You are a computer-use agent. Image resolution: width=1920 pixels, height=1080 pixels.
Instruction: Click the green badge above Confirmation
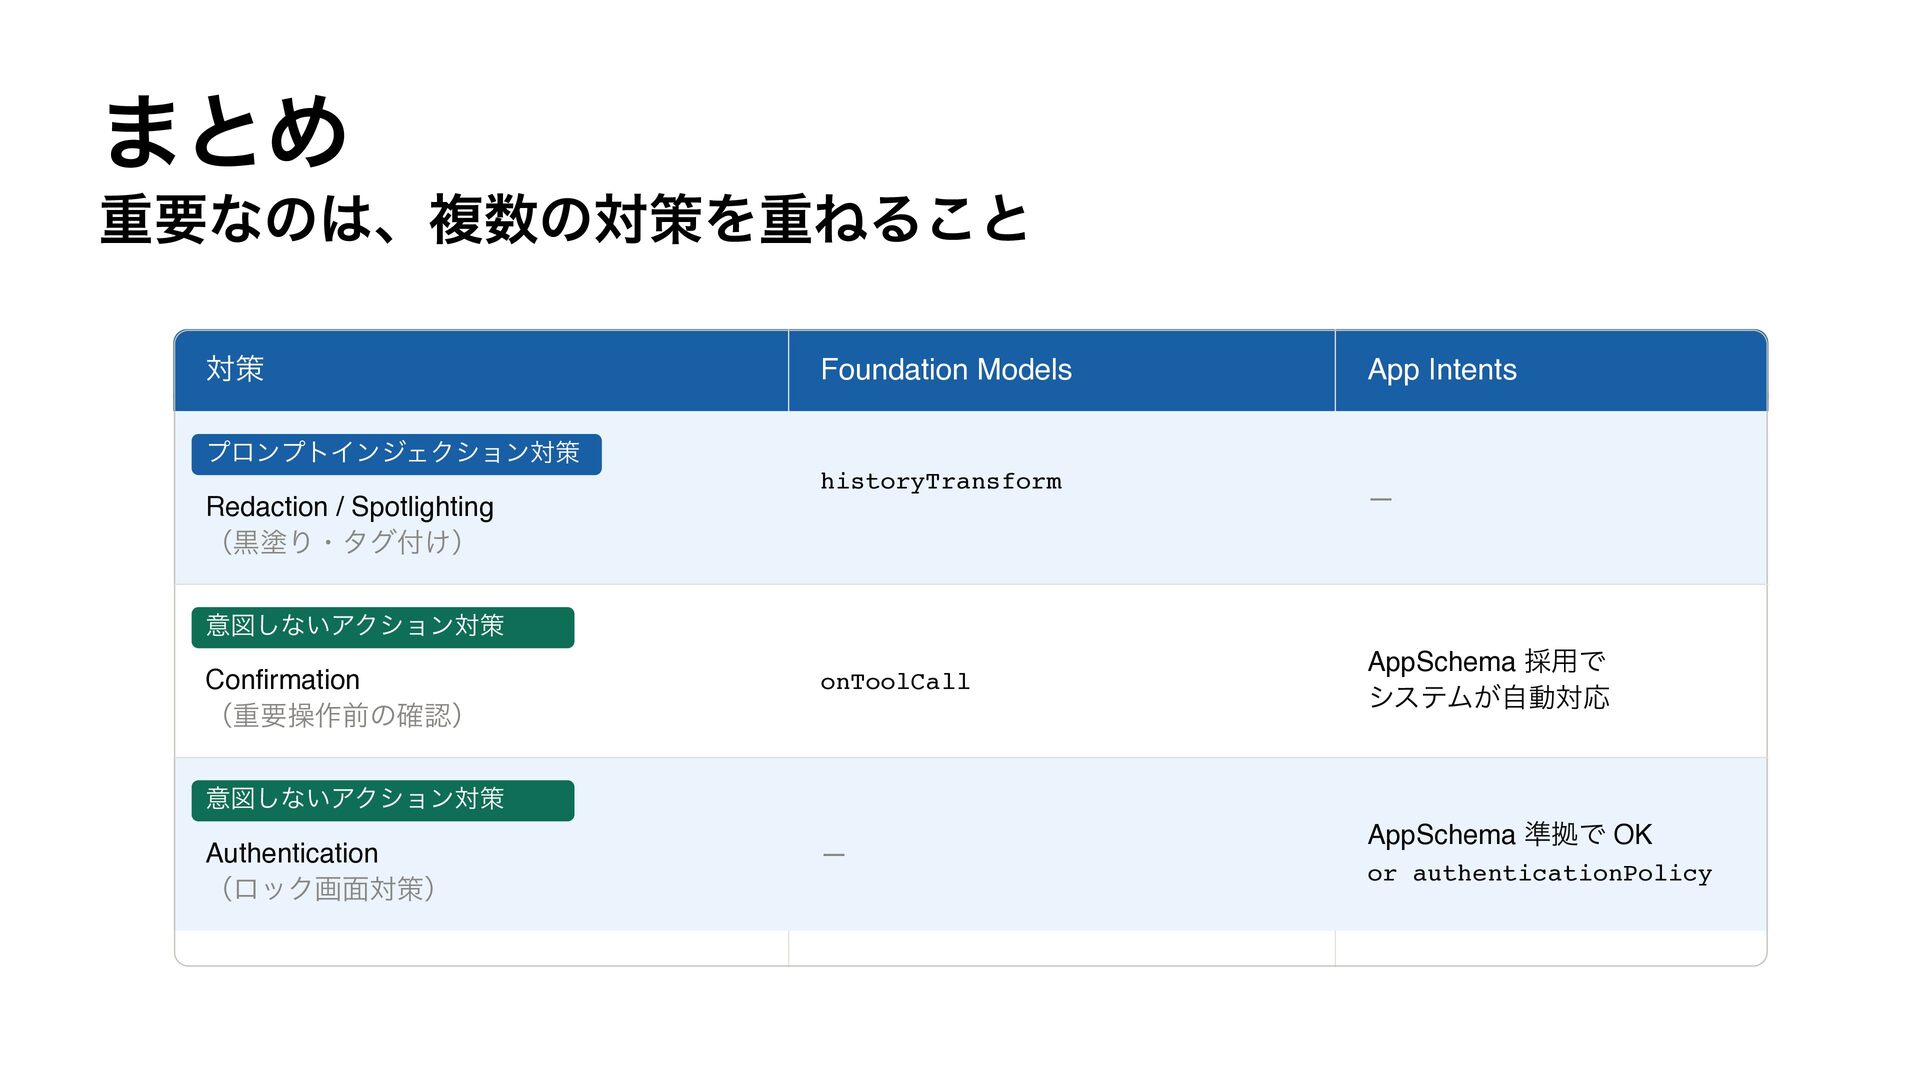[383, 627]
